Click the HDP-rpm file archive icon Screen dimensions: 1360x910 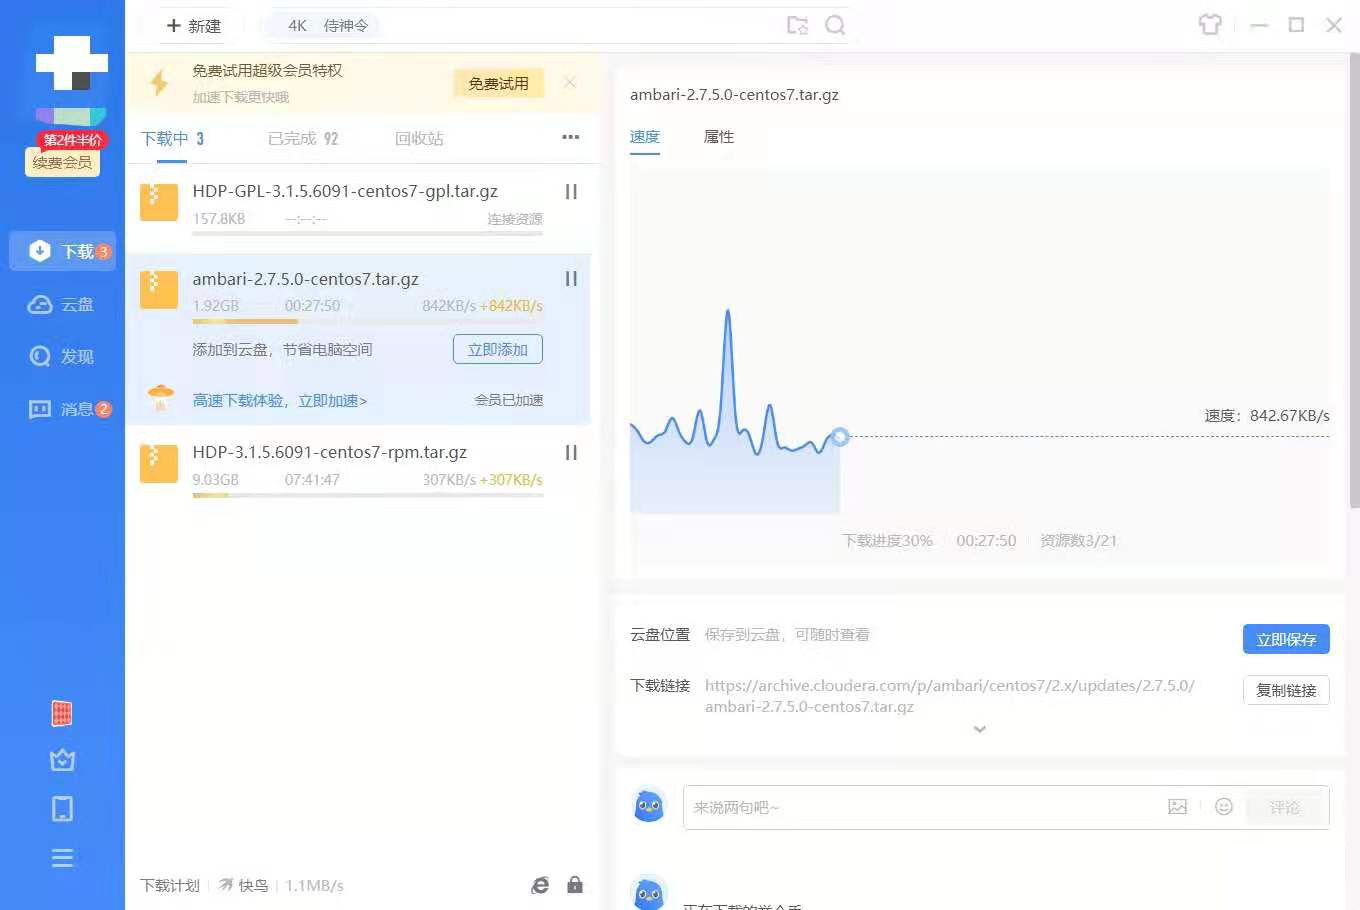159,463
